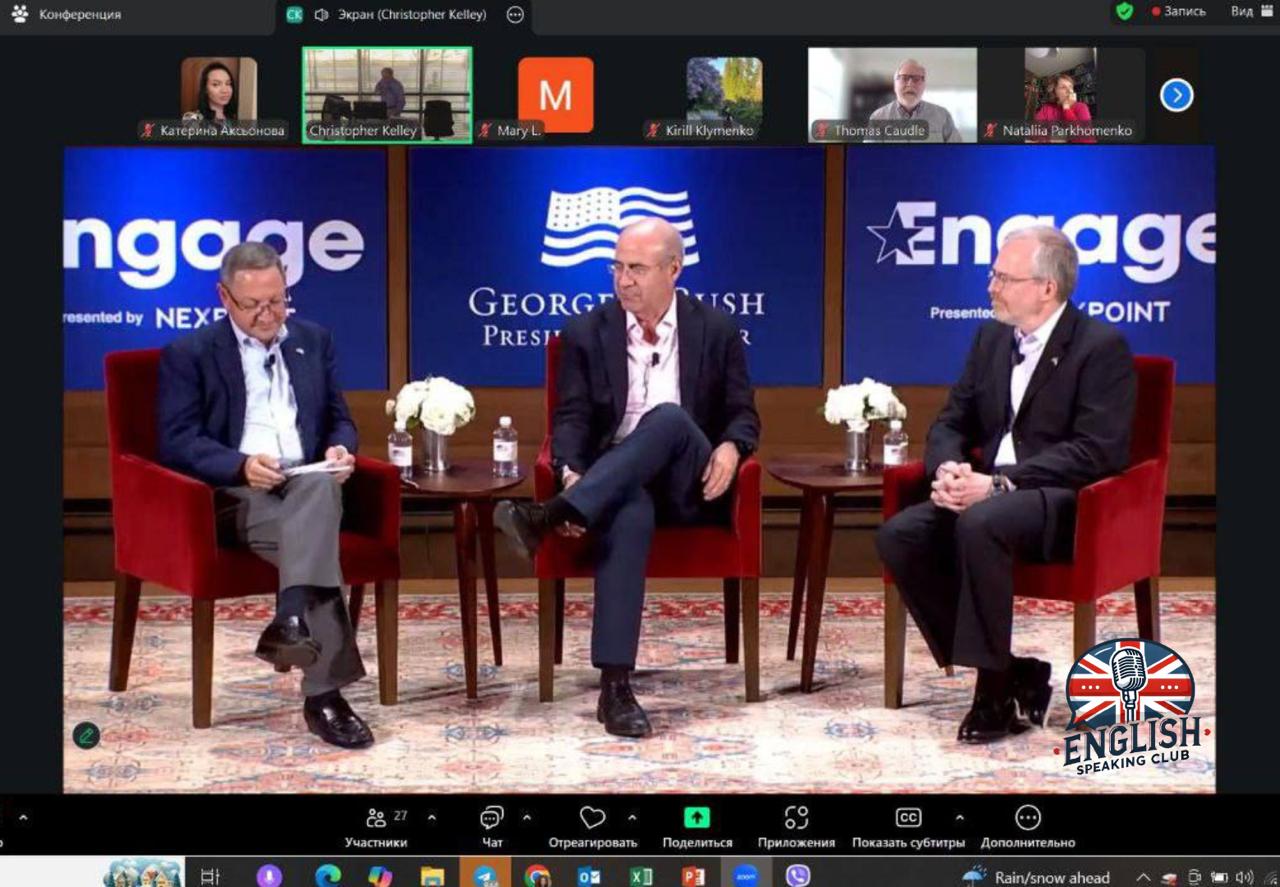Click the three-dot options beside Экран tab
Screen dimensions: 1280x887
pos(515,15)
